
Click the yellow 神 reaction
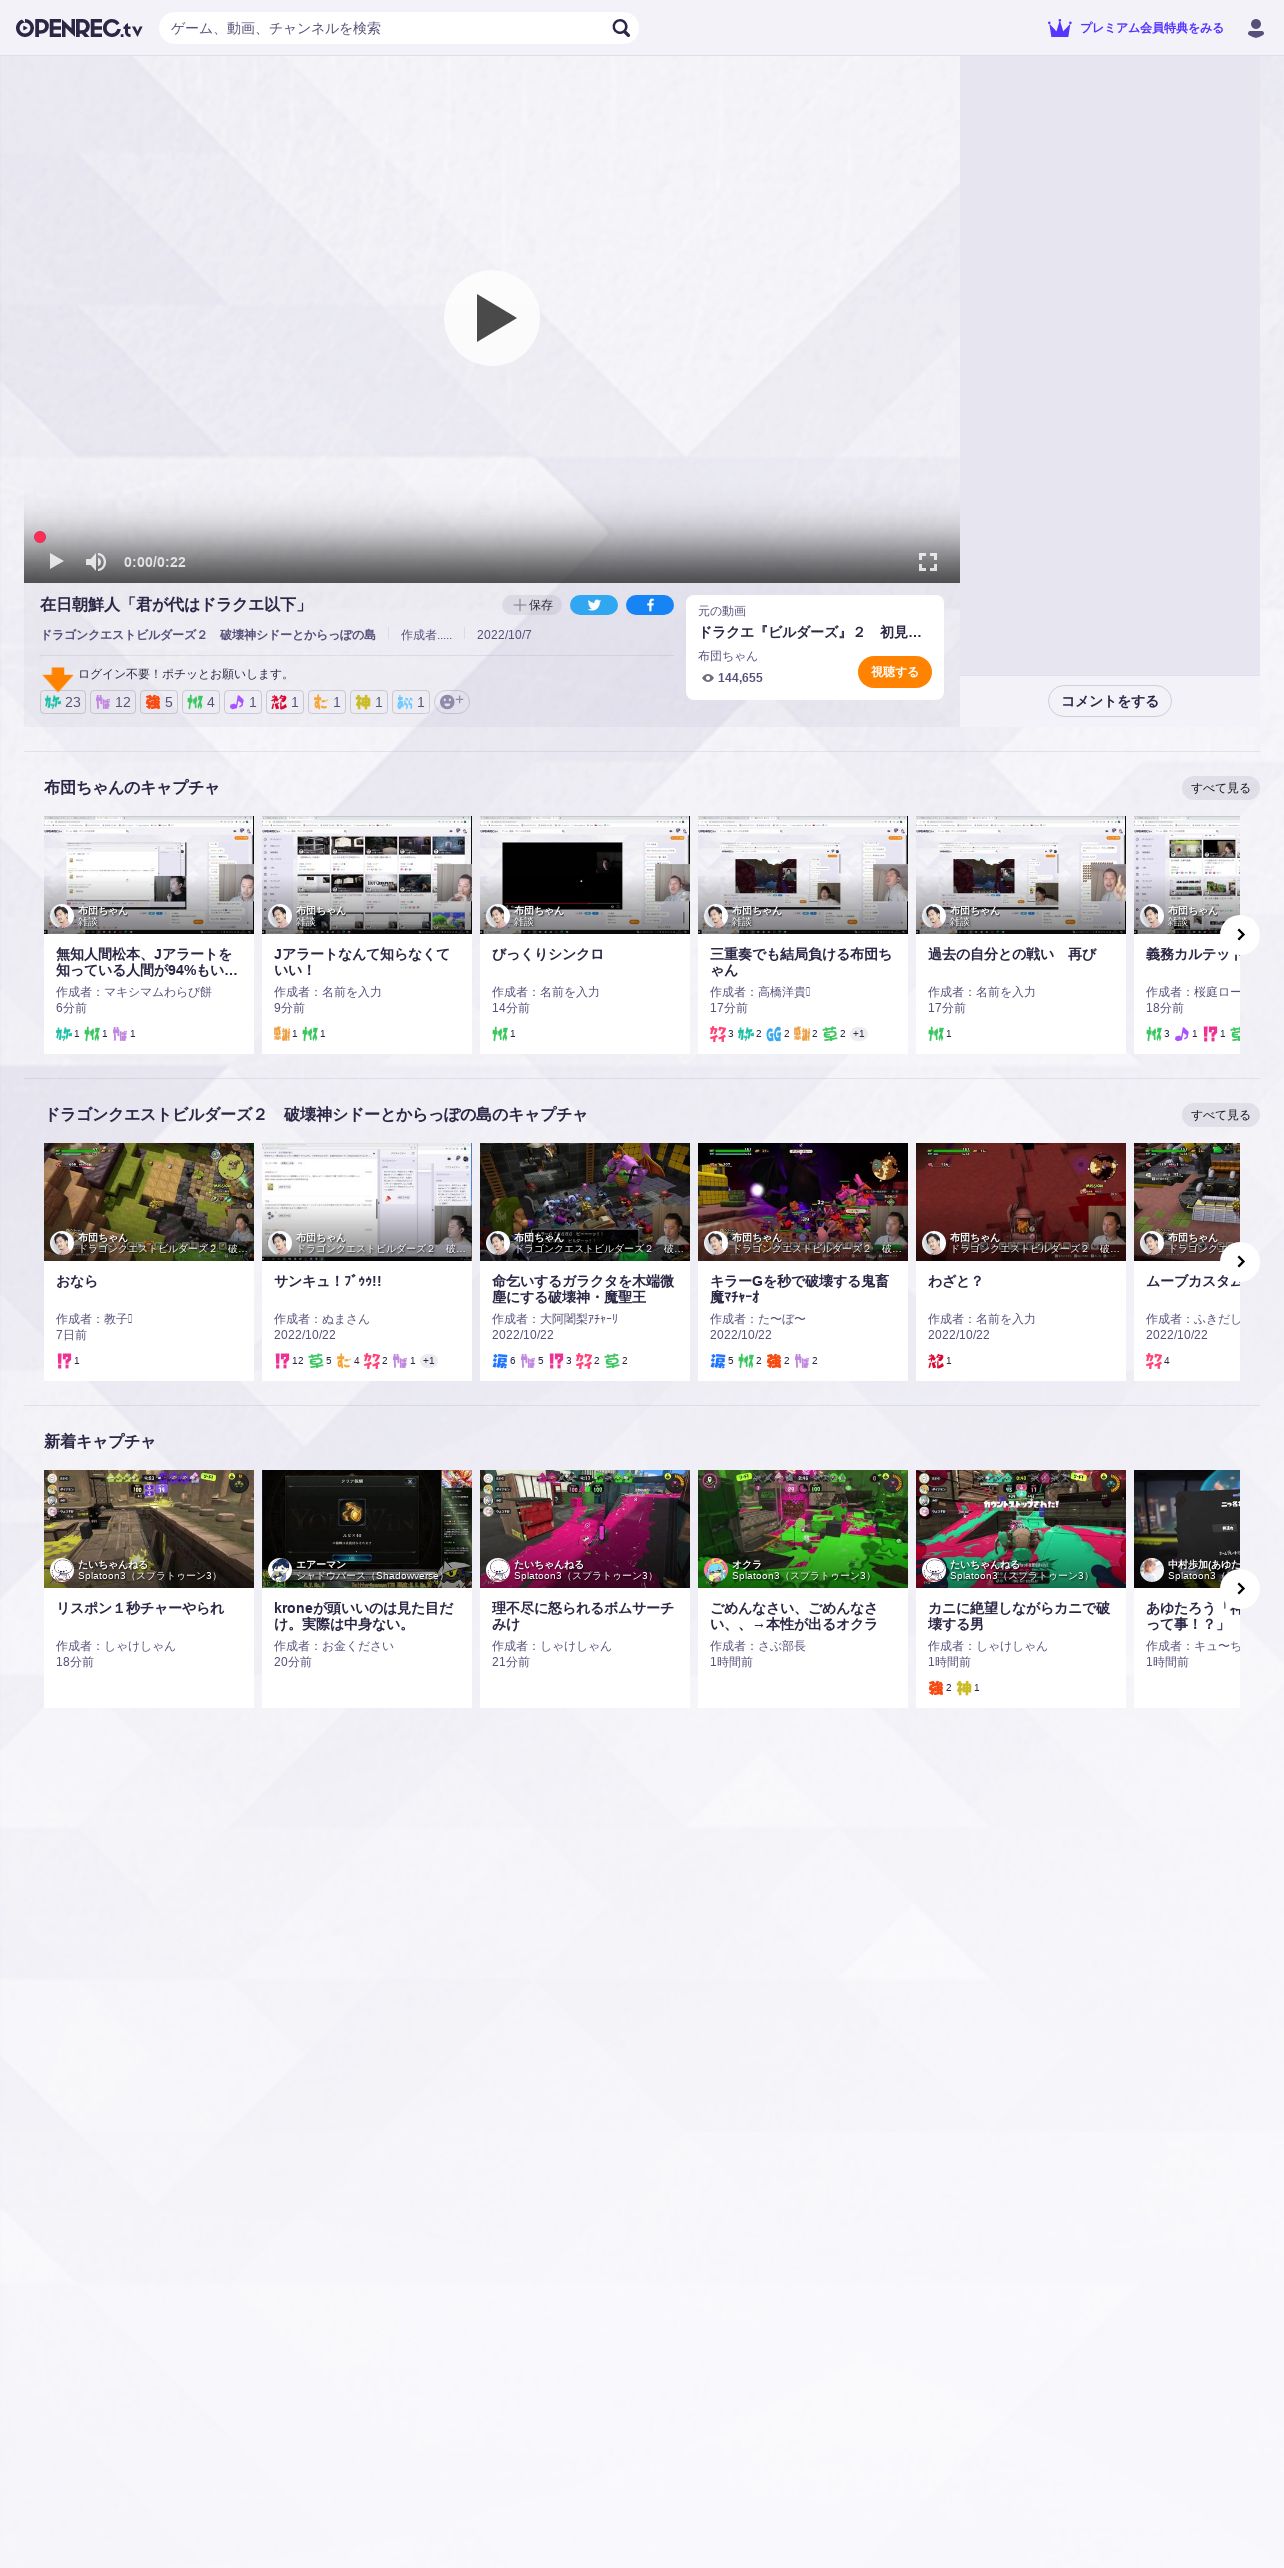(x=369, y=702)
